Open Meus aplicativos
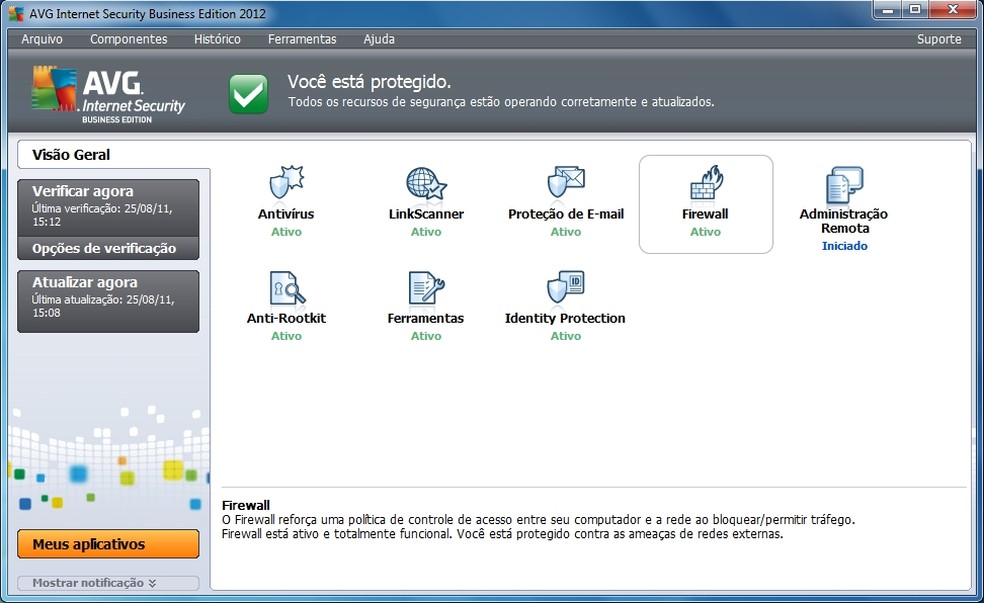Image resolution: width=984 pixels, height=603 pixels. 107,544
